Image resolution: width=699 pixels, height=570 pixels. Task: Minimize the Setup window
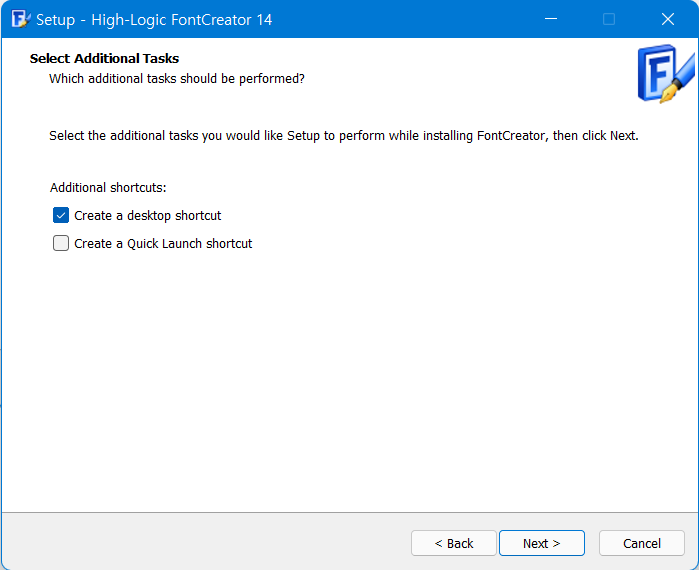pyautogui.click(x=551, y=19)
